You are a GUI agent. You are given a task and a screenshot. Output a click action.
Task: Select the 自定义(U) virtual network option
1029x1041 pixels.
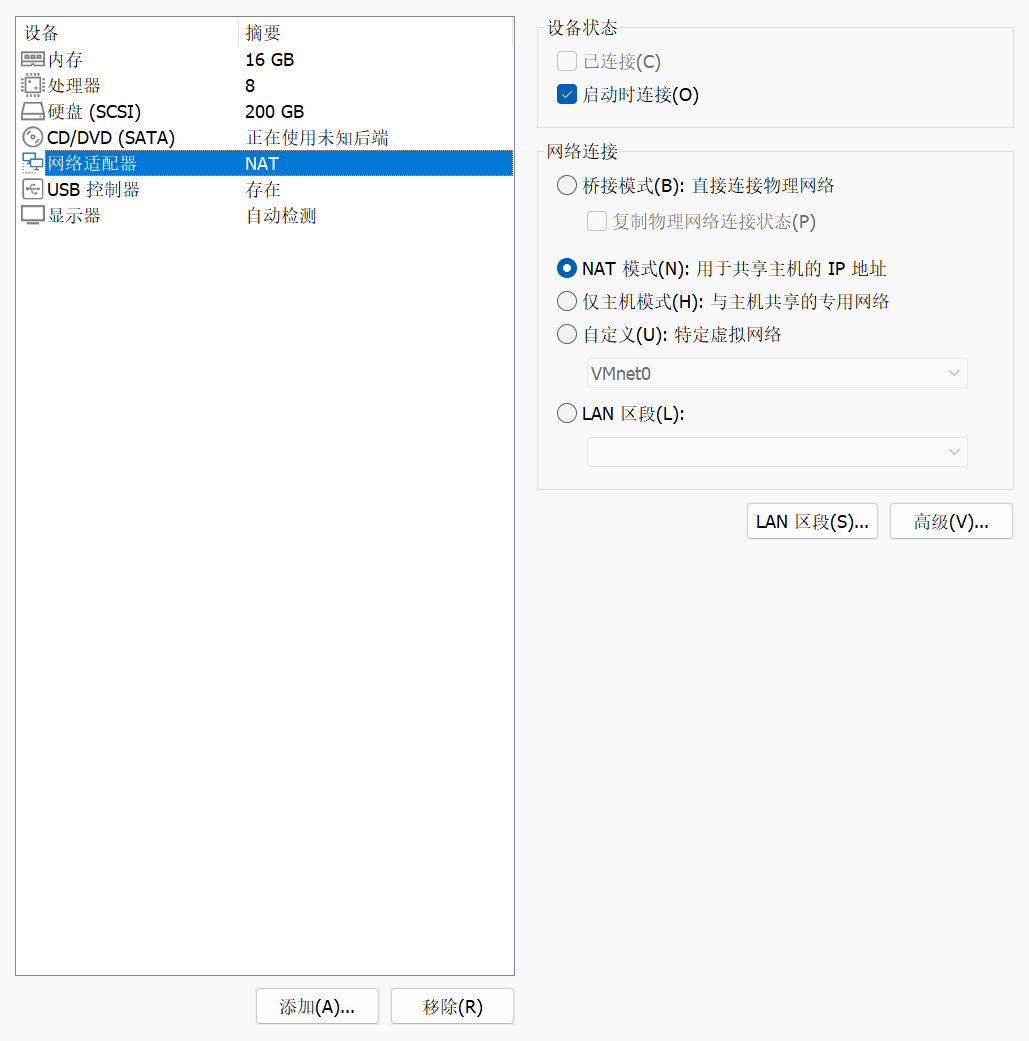pyautogui.click(x=566, y=334)
